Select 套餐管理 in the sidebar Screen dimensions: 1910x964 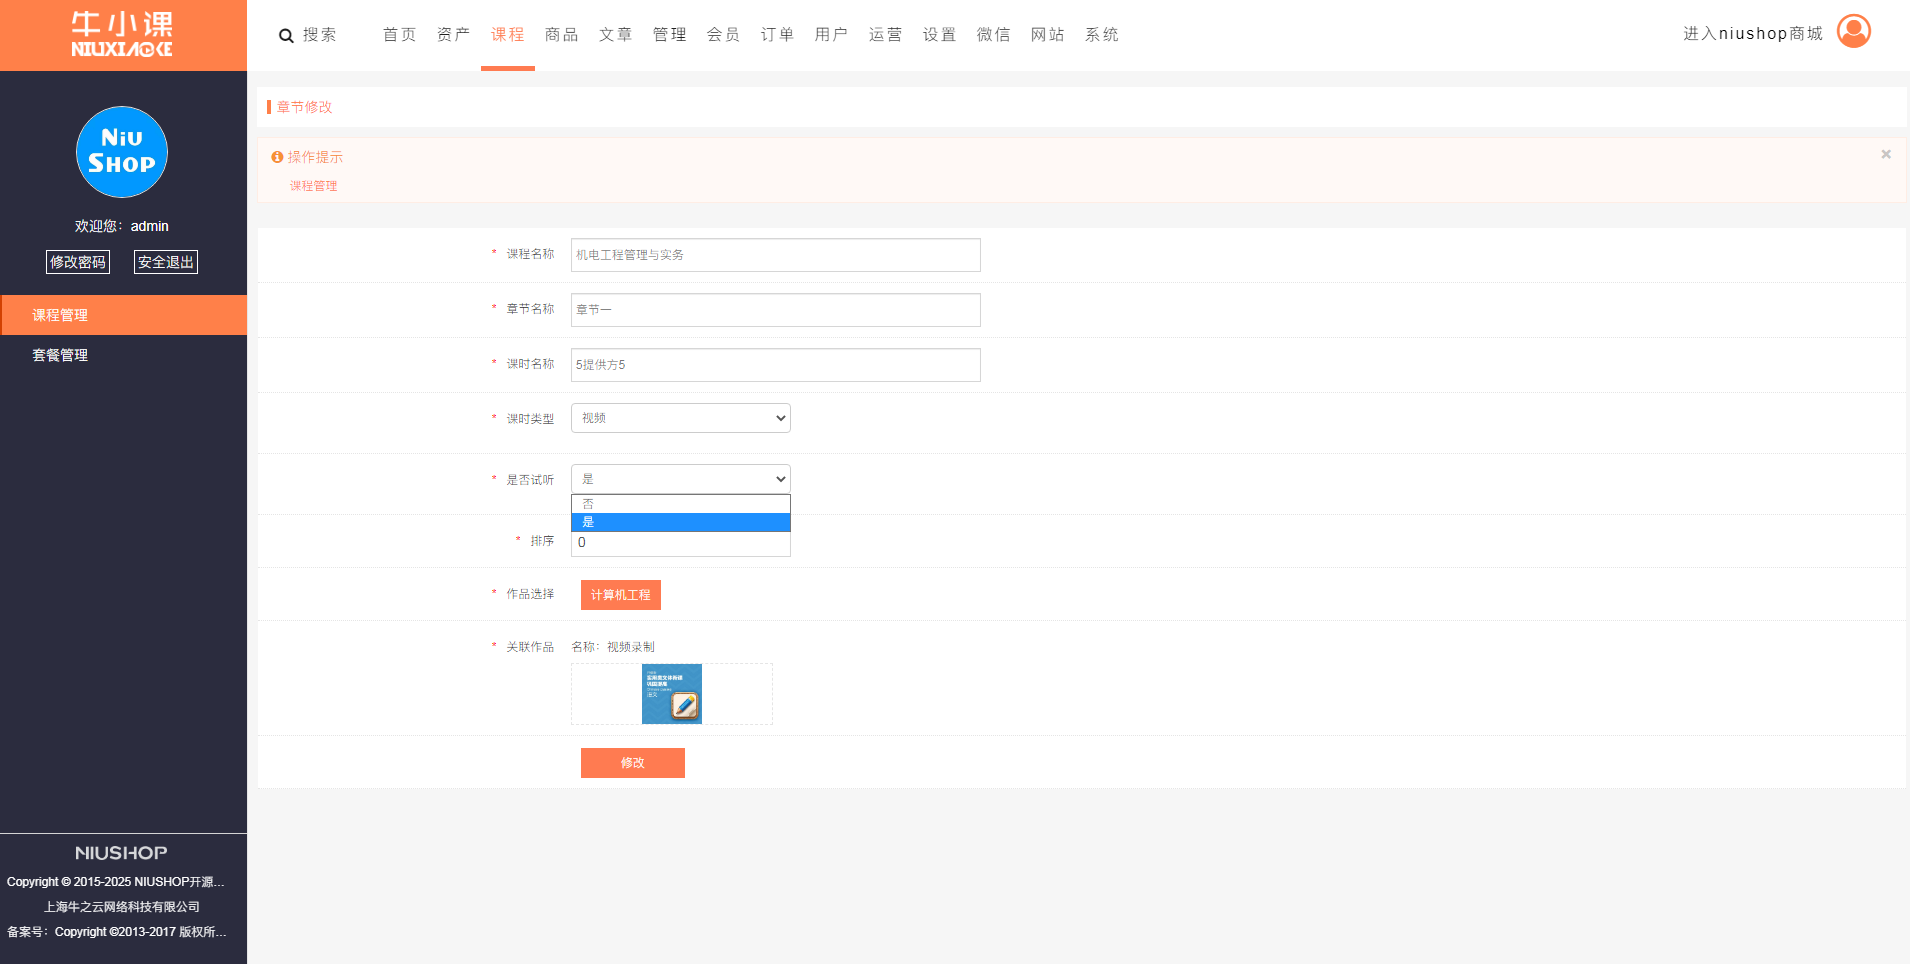click(60, 355)
